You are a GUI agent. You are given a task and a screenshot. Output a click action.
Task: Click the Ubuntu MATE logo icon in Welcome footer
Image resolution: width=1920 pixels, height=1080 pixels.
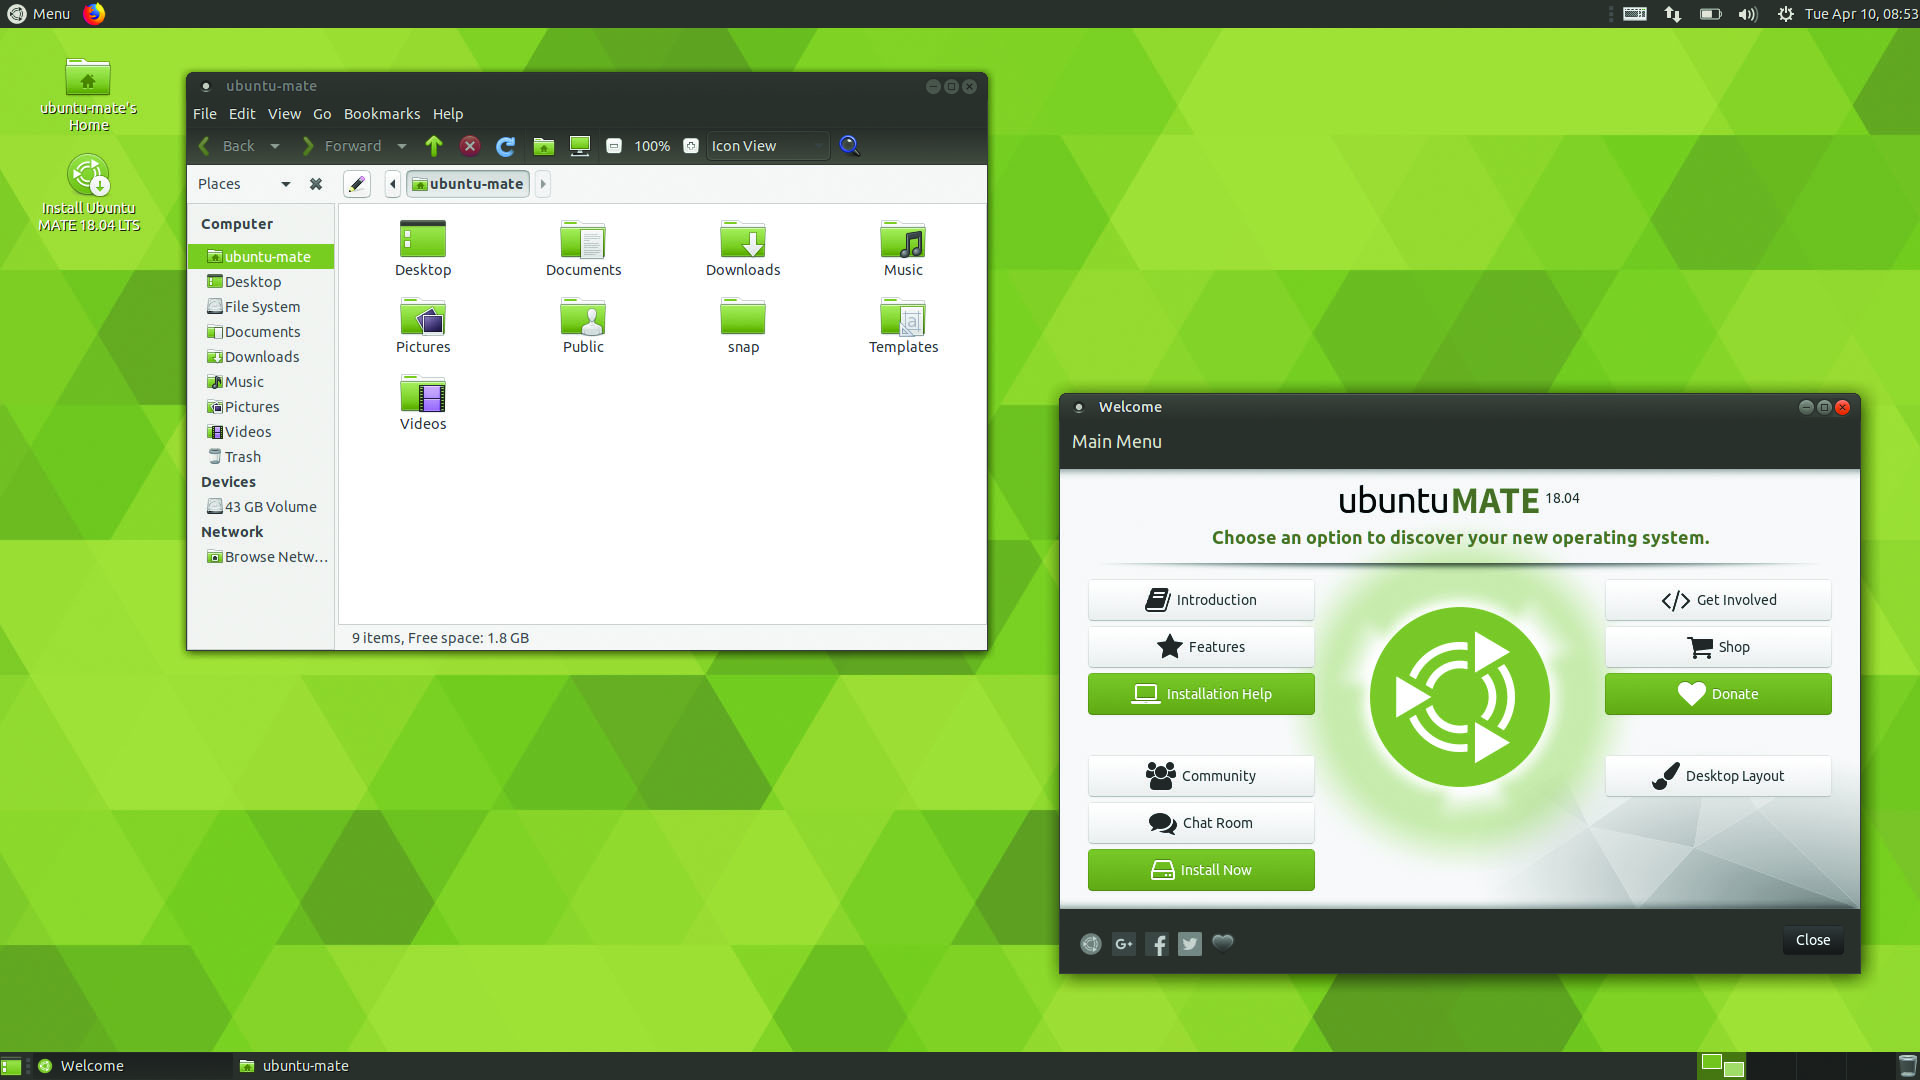(1091, 944)
